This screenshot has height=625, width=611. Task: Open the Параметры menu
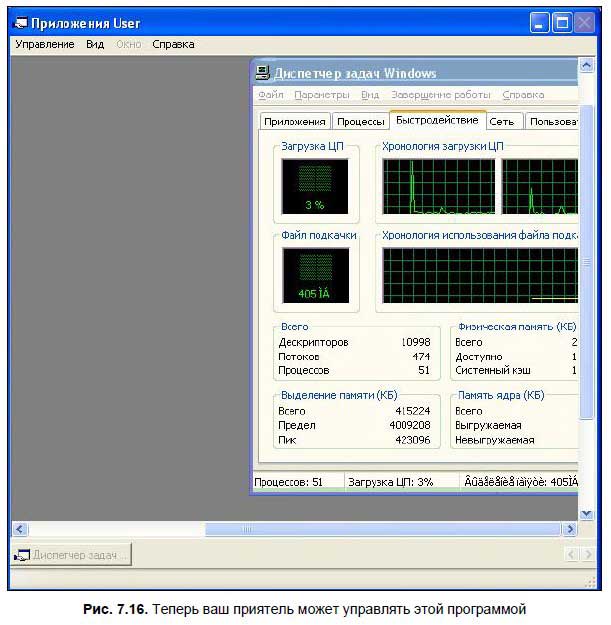pyautogui.click(x=321, y=95)
